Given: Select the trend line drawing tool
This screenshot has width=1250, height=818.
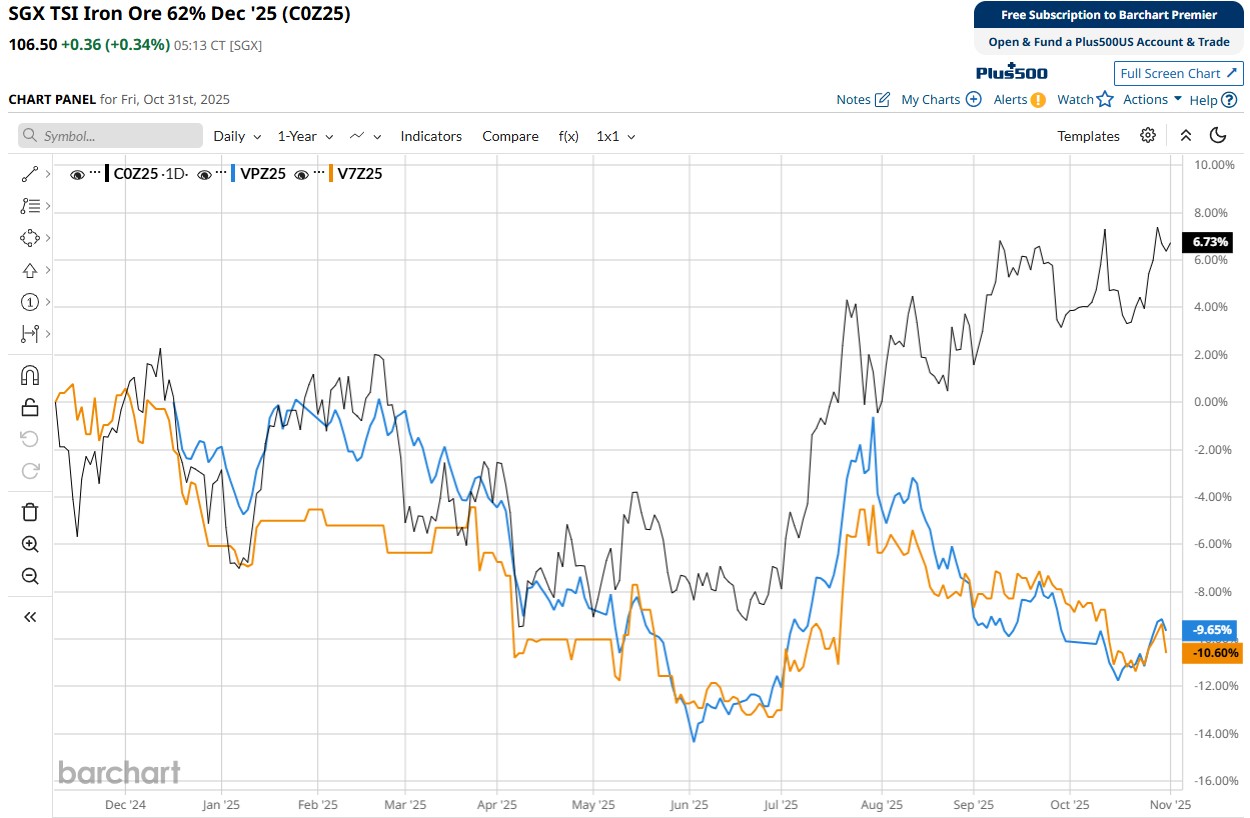Looking at the screenshot, I should [29, 174].
